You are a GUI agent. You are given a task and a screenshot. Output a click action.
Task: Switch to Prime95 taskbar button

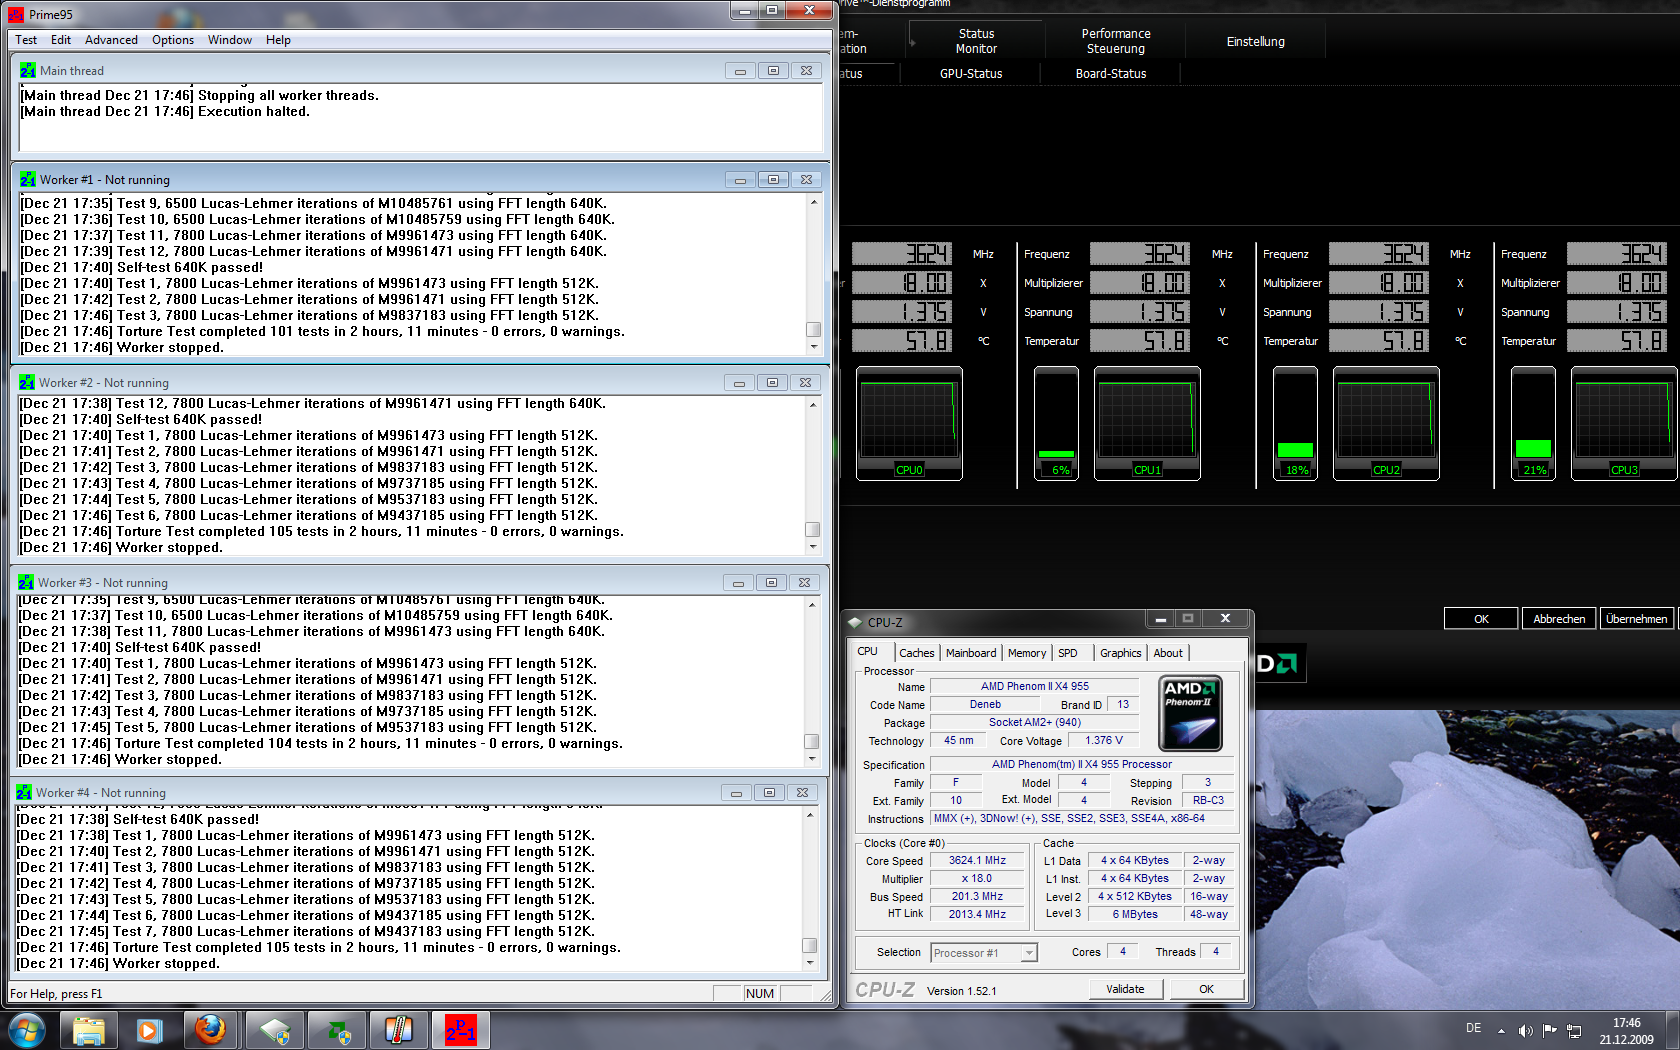click(460, 1030)
